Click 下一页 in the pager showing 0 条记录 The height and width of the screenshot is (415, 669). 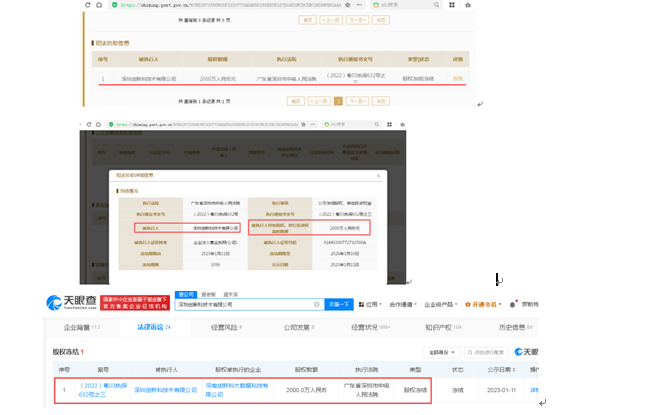click(x=358, y=20)
